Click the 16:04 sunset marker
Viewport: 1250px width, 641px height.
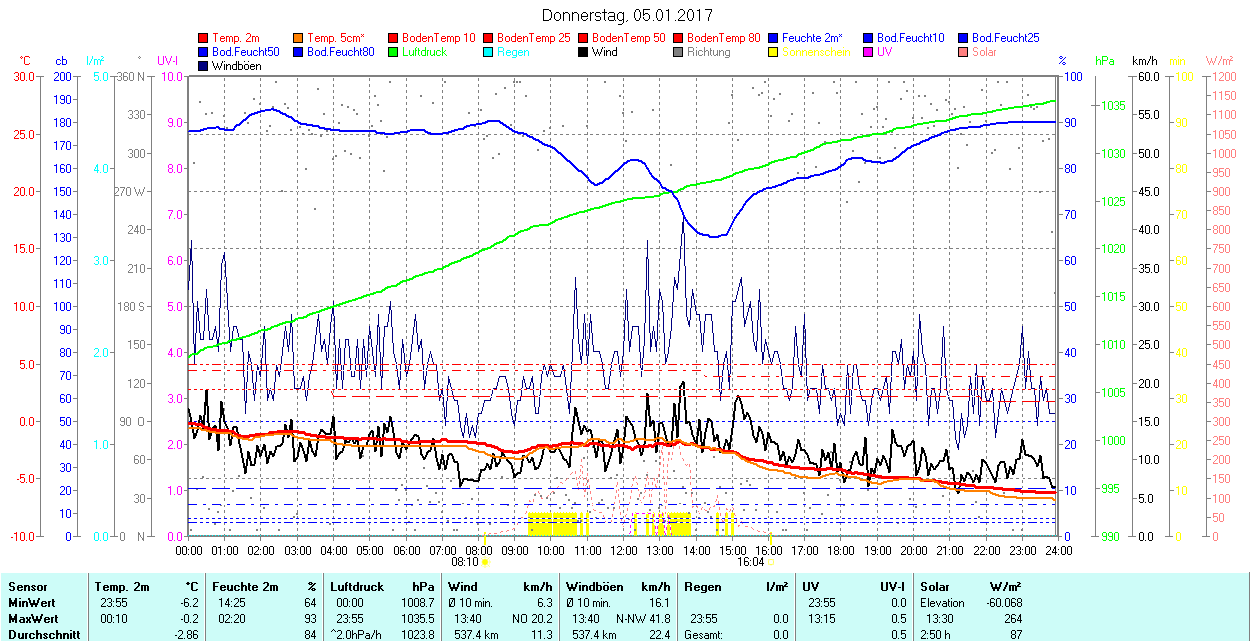pos(752,561)
